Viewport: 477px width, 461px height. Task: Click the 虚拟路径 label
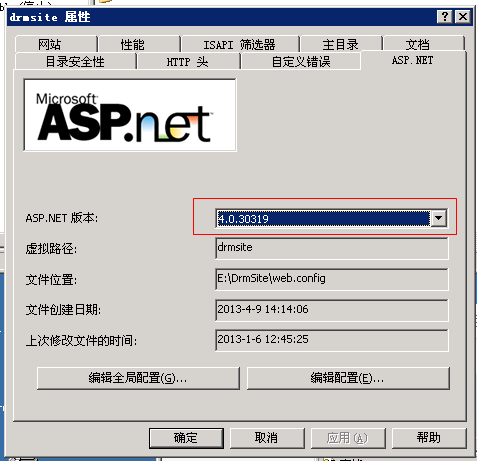click(x=51, y=249)
